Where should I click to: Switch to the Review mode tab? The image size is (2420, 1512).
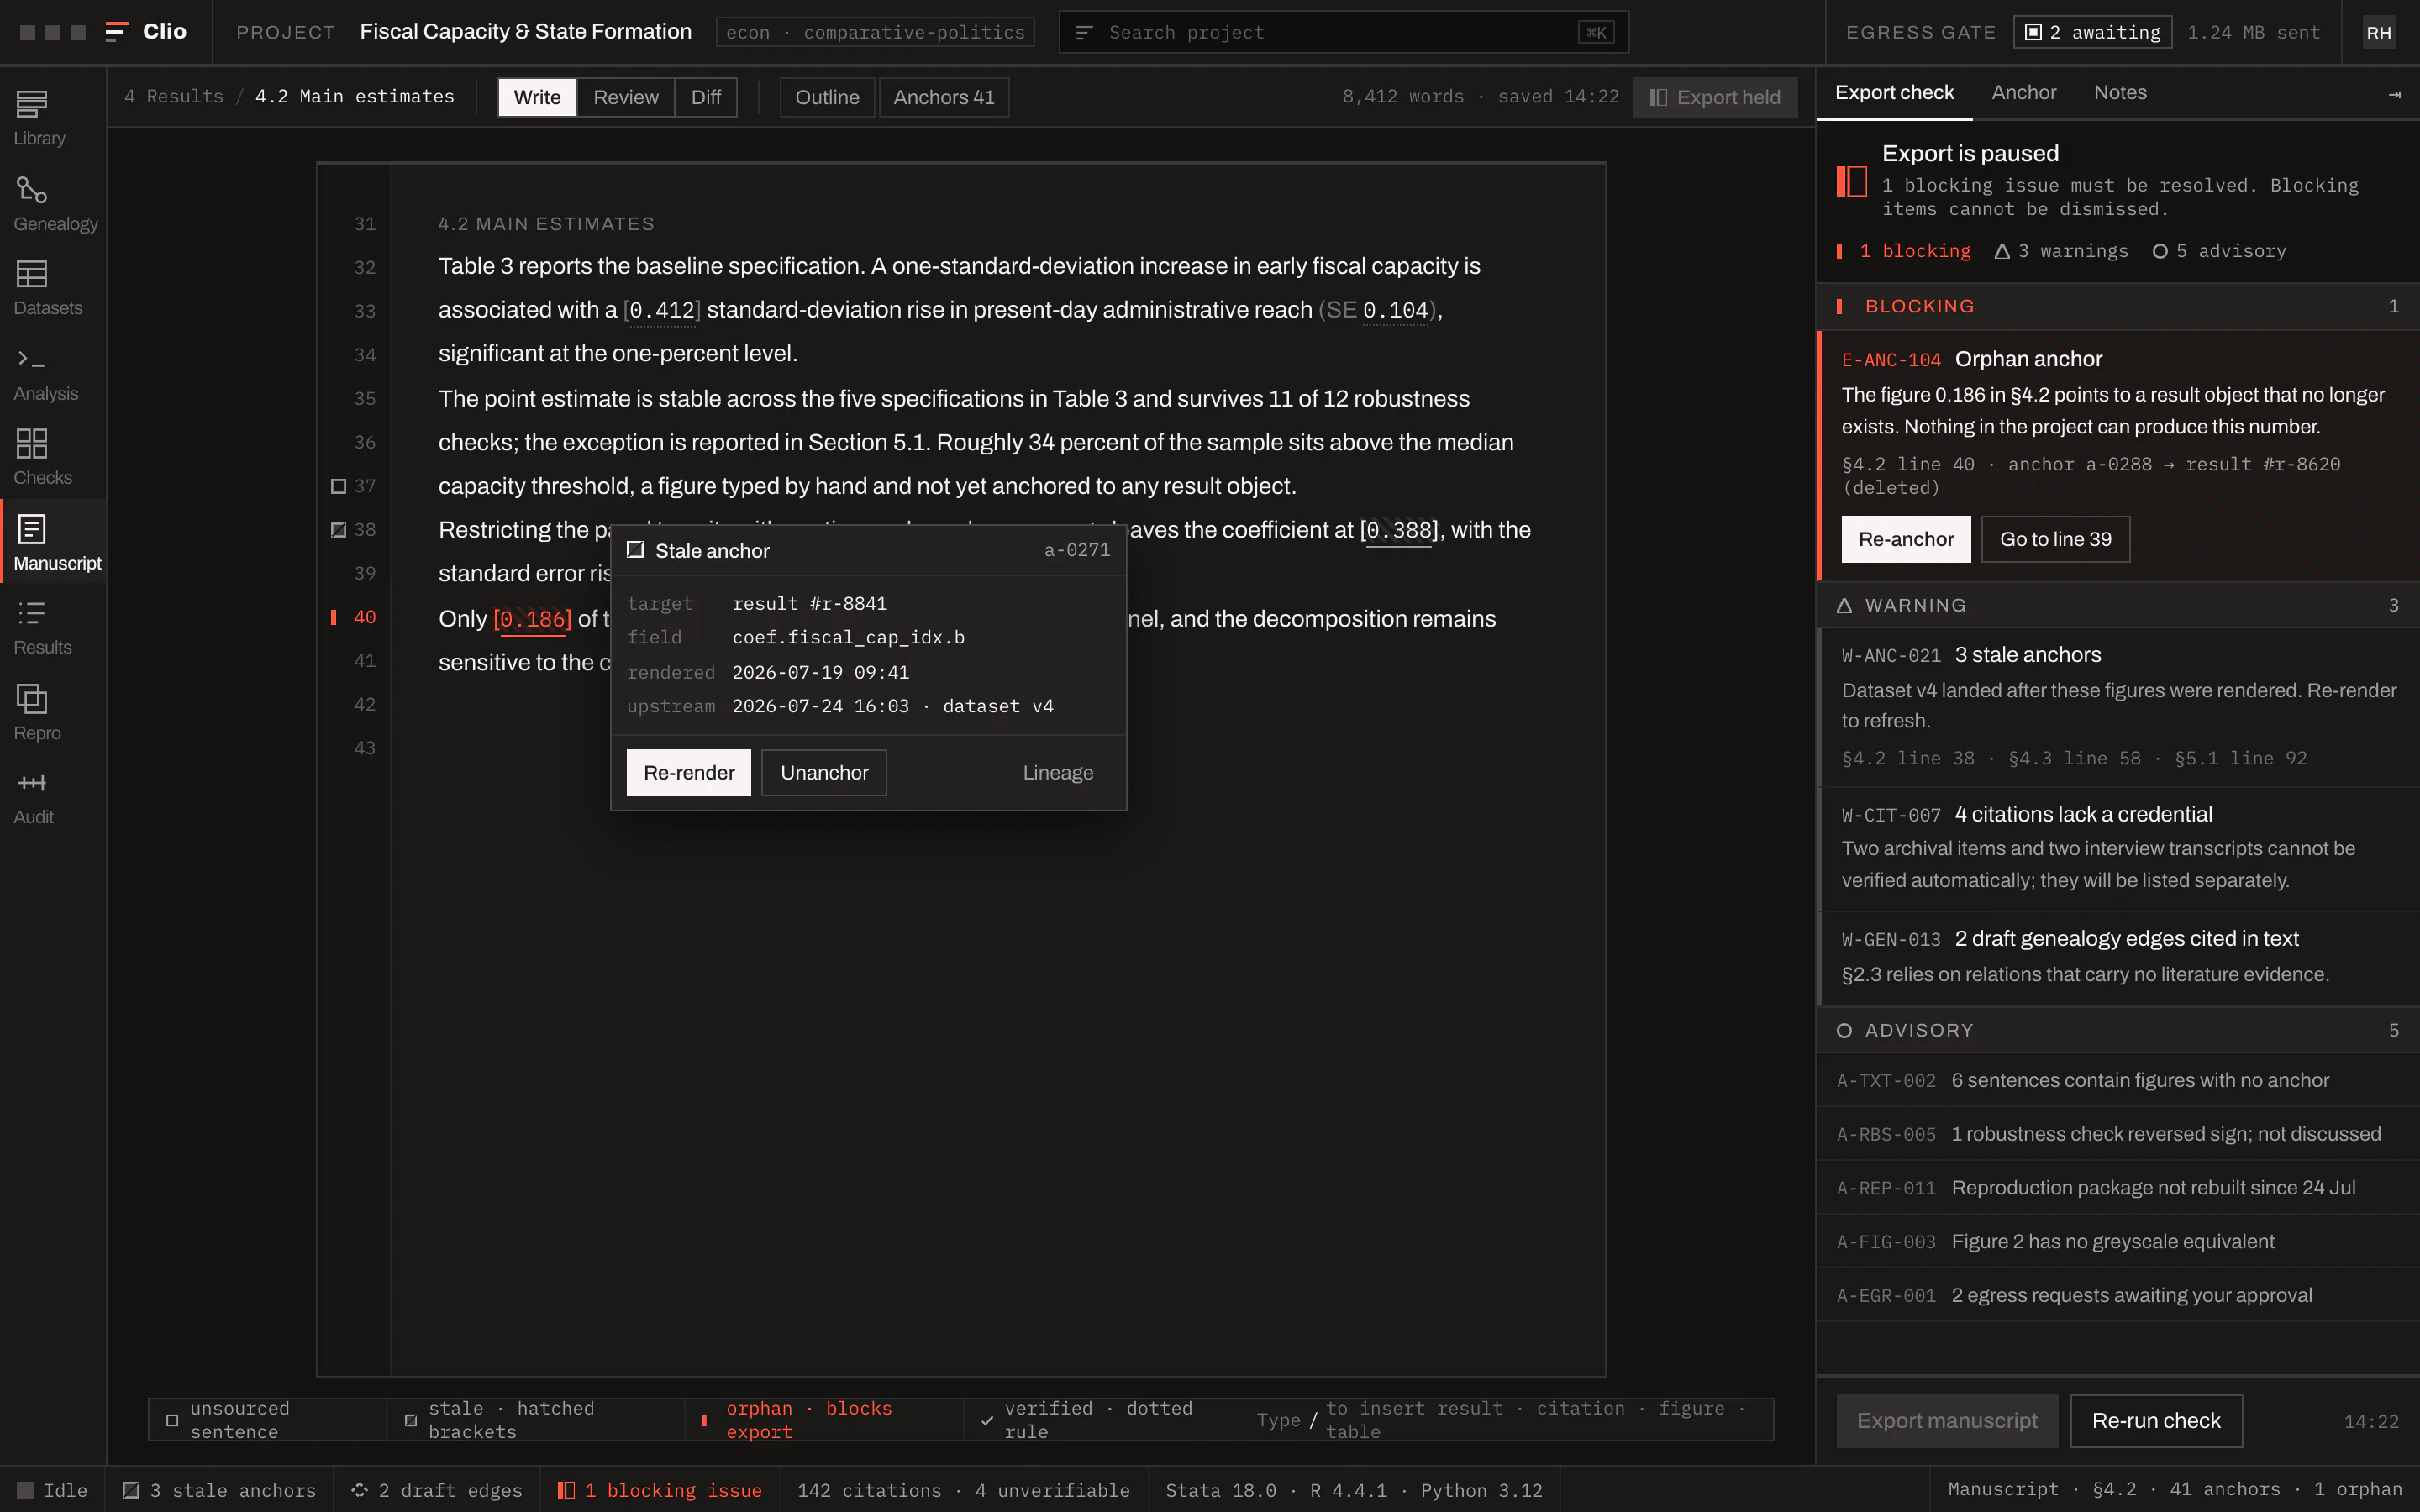click(x=625, y=97)
